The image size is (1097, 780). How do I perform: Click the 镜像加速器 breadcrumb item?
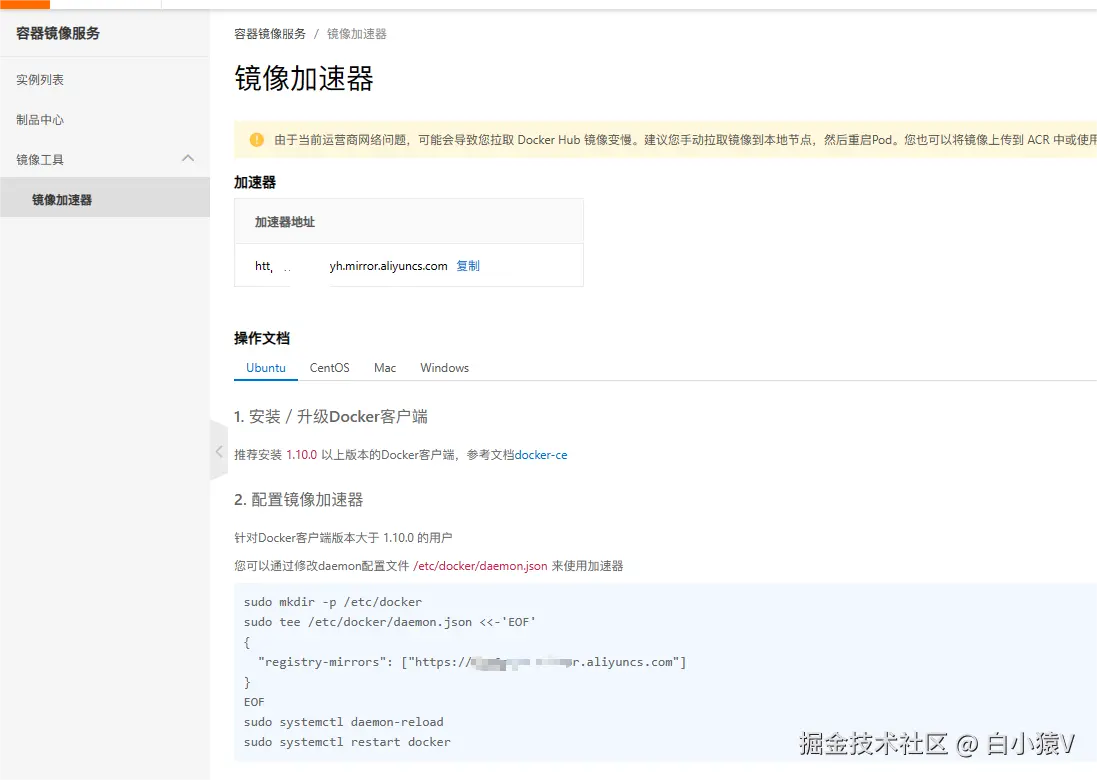(356, 33)
